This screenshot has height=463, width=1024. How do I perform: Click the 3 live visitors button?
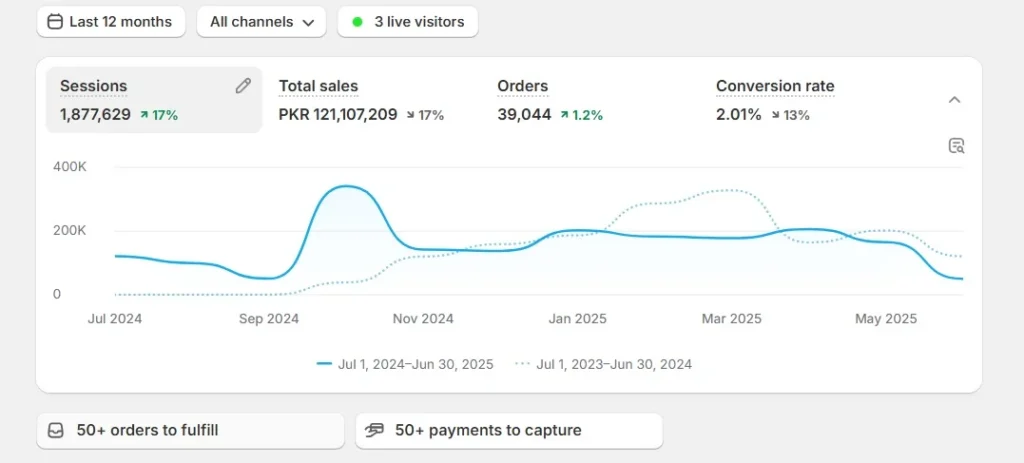pos(408,22)
